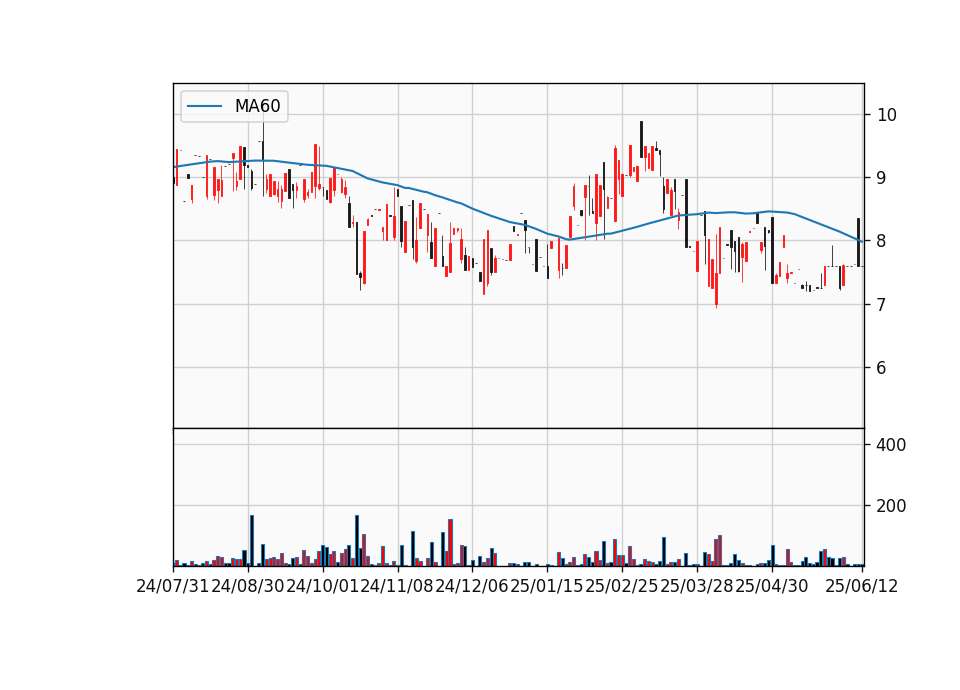Viewport: 960px width, 690px height.
Task: Click the price axis value 7
Action: (x=882, y=304)
